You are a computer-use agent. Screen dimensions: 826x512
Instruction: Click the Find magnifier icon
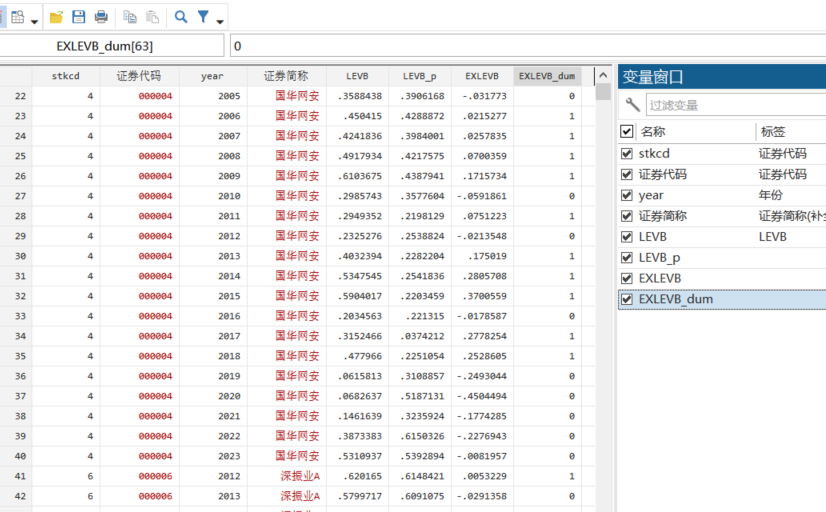click(x=181, y=17)
